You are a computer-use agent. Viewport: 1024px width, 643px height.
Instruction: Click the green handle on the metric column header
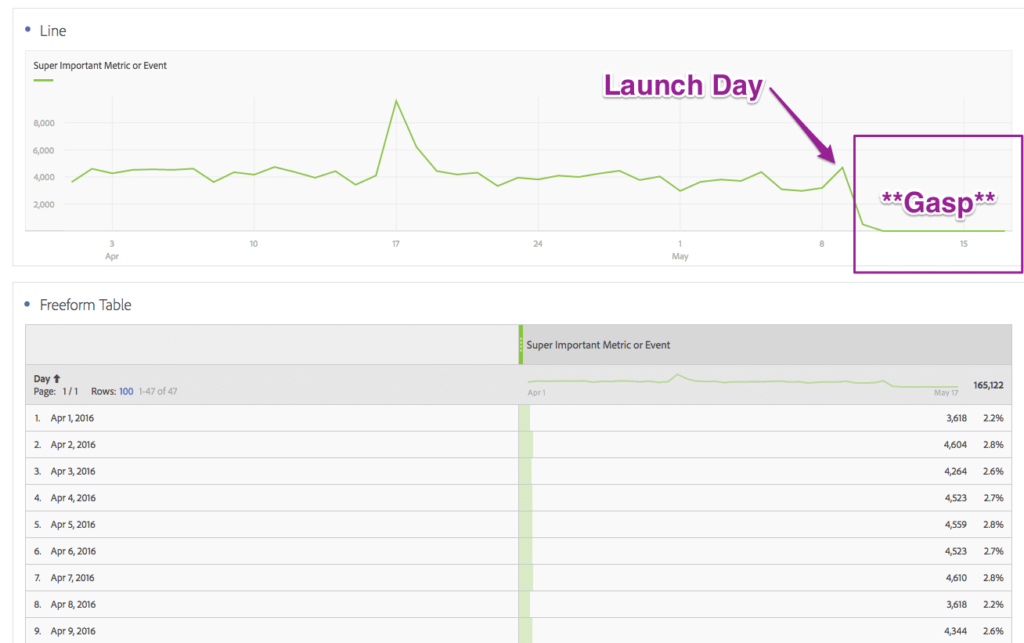521,345
